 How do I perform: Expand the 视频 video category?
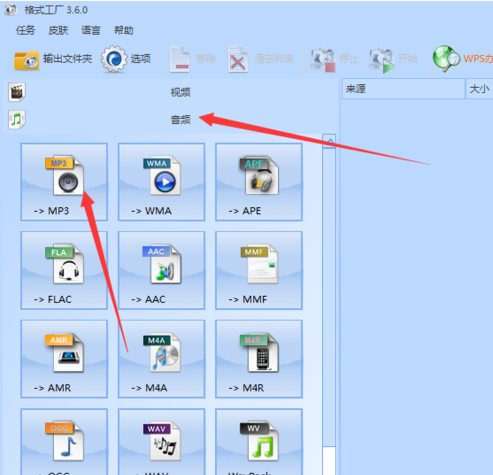[x=170, y=92]
